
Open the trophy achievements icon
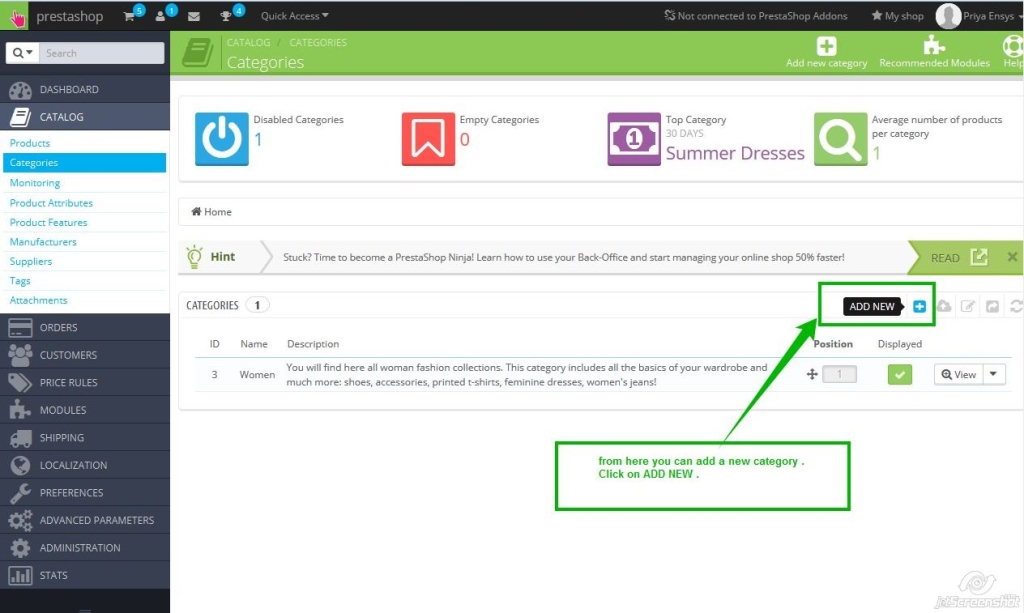226,16
